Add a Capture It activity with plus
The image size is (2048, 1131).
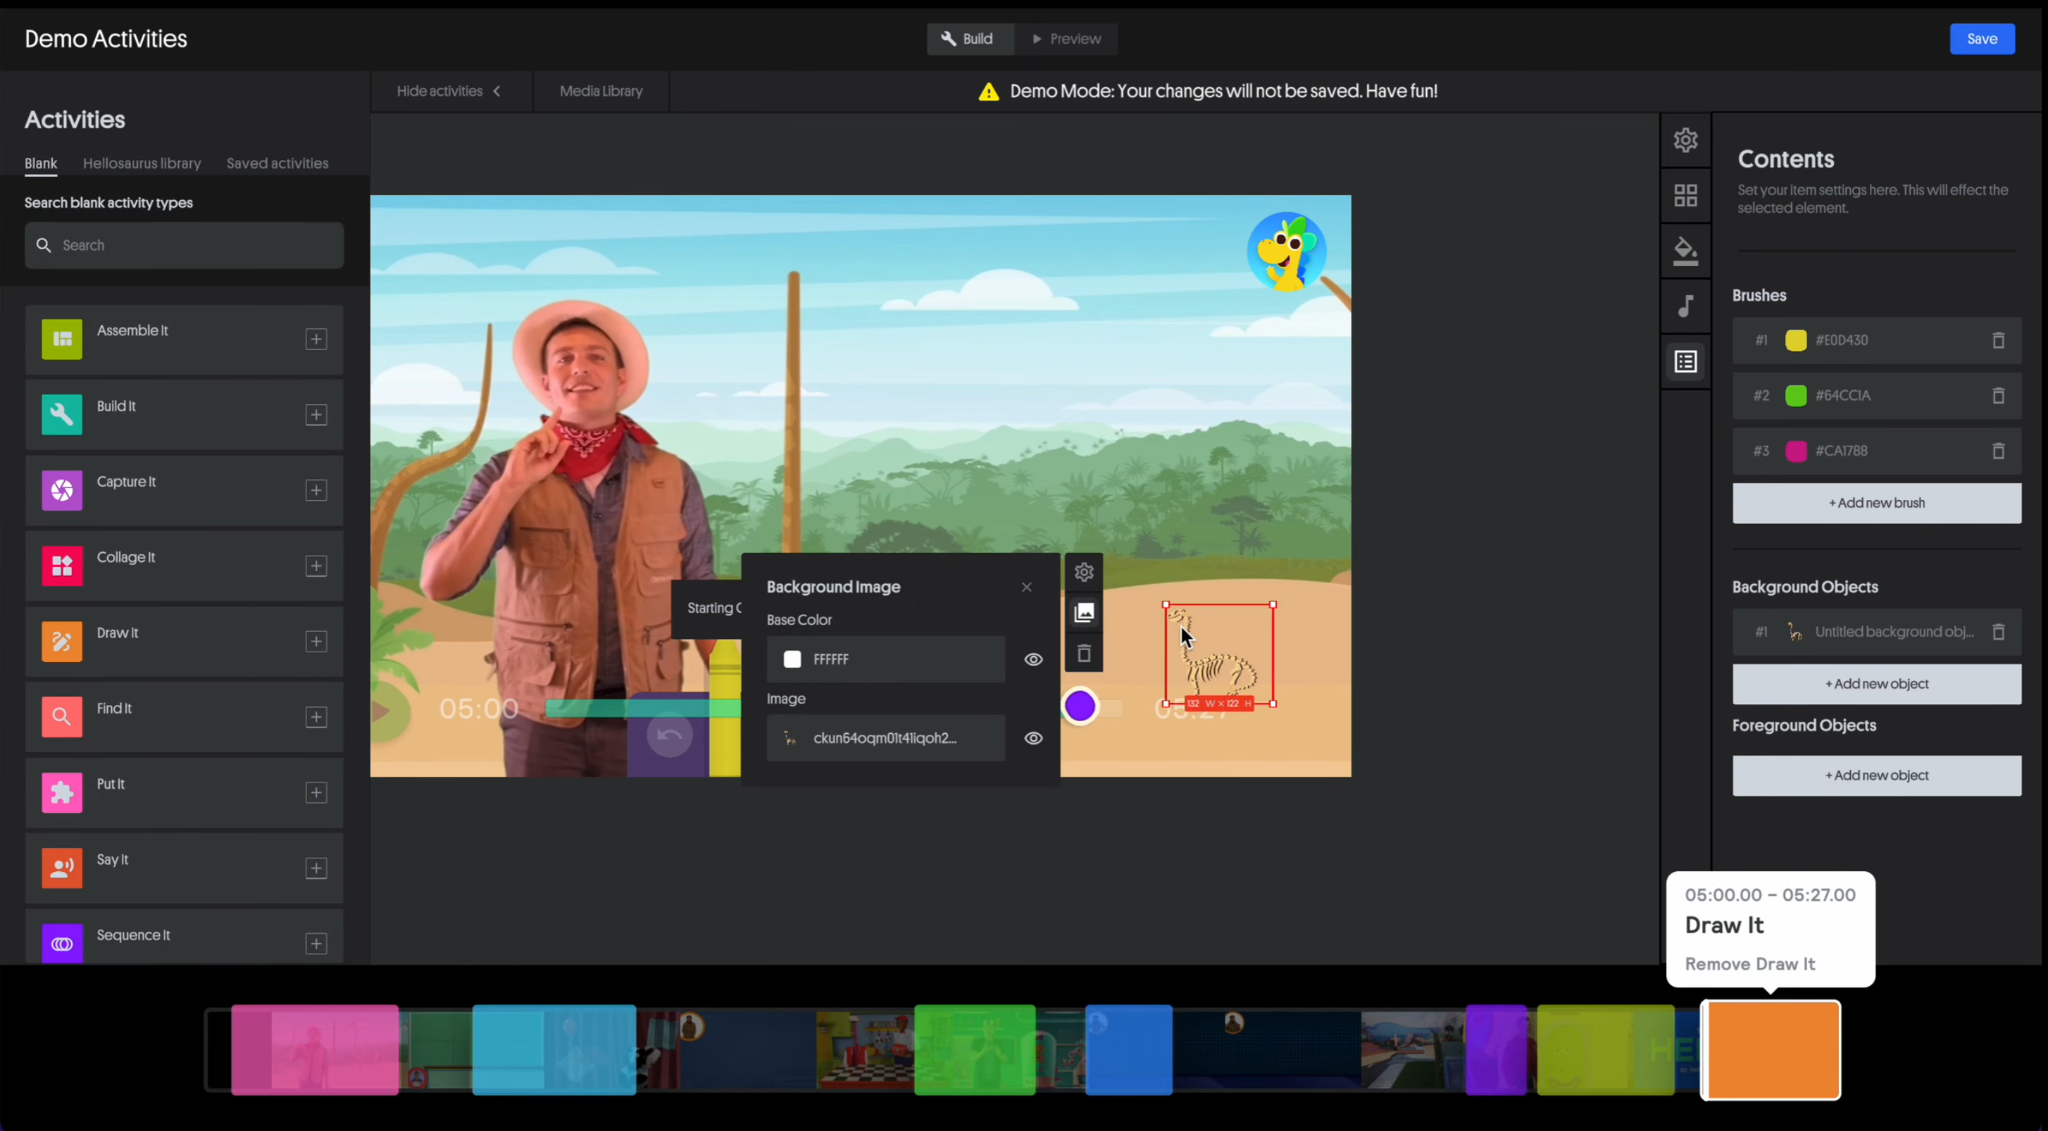pos(316,490)
